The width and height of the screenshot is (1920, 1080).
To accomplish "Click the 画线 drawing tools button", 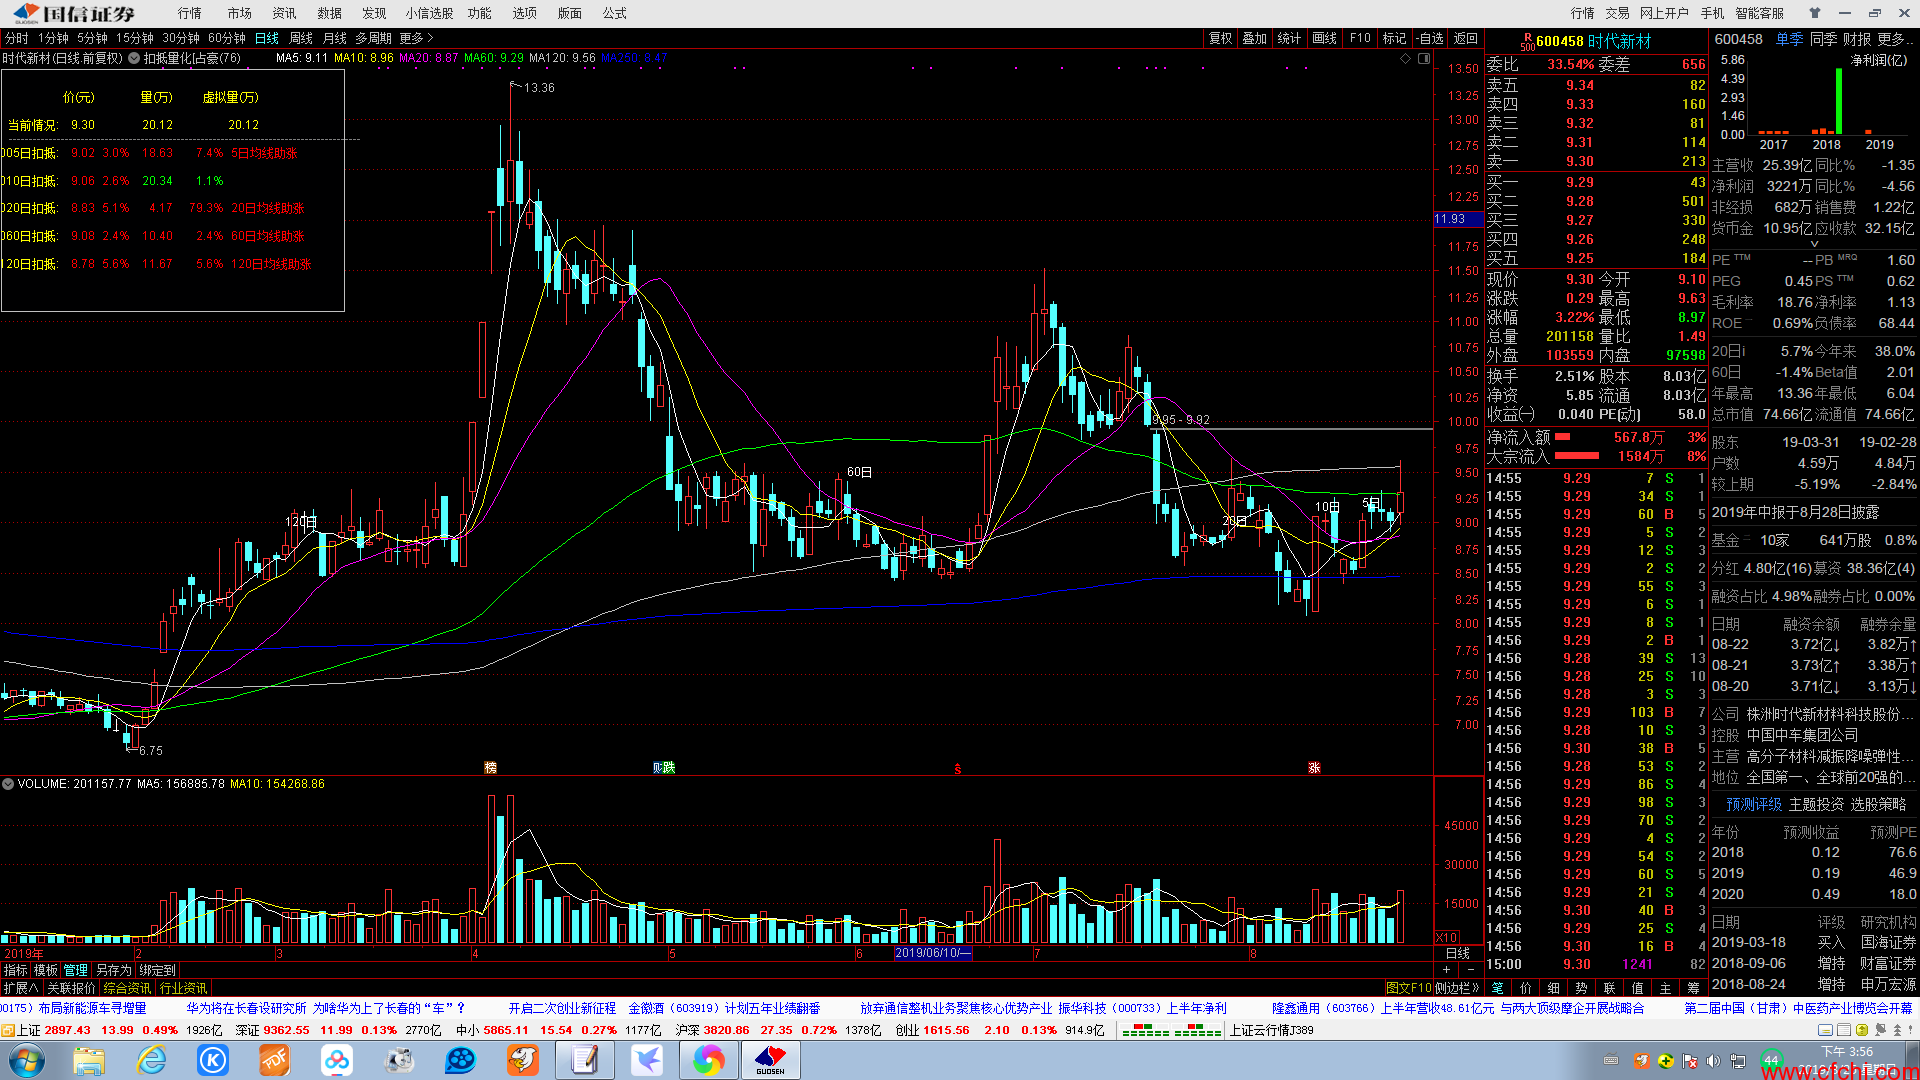I will pos(1324,39).
